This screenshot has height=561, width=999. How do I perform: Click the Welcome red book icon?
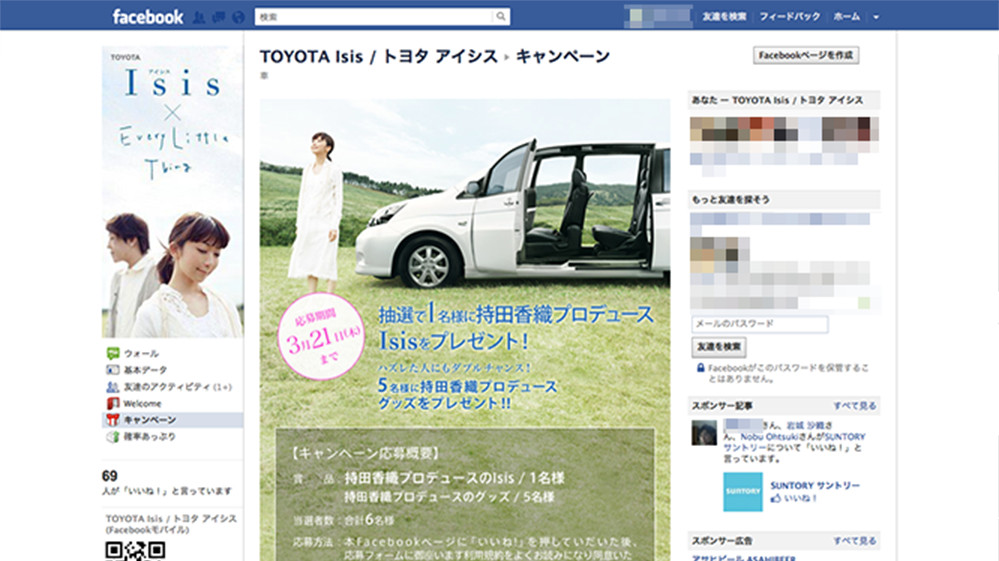tap(113, 403)
